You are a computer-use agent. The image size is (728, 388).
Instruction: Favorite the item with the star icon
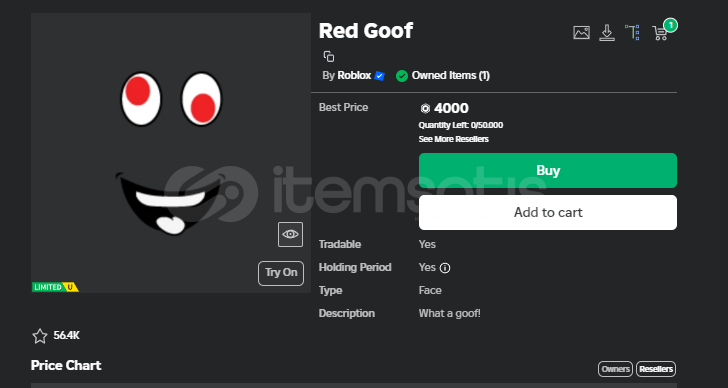40,336
